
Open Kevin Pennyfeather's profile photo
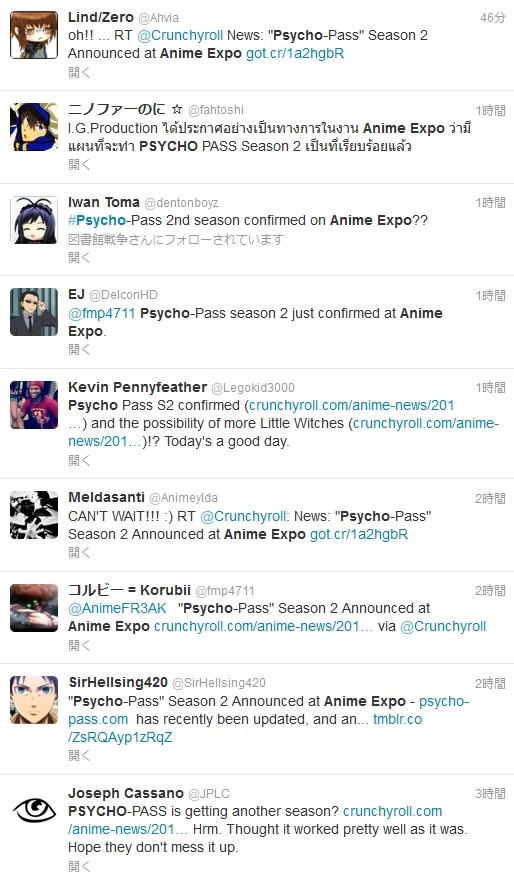pos(34,405)
